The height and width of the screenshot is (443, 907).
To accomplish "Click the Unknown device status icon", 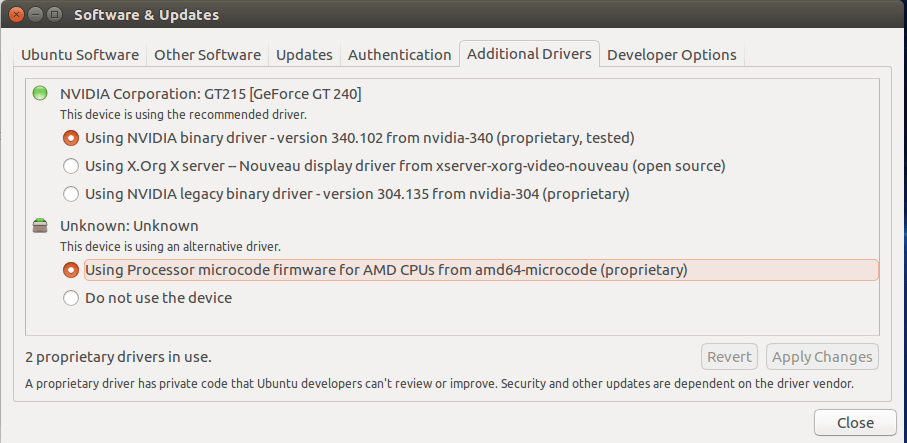I will pyautogui.click(x=40, y=226).
